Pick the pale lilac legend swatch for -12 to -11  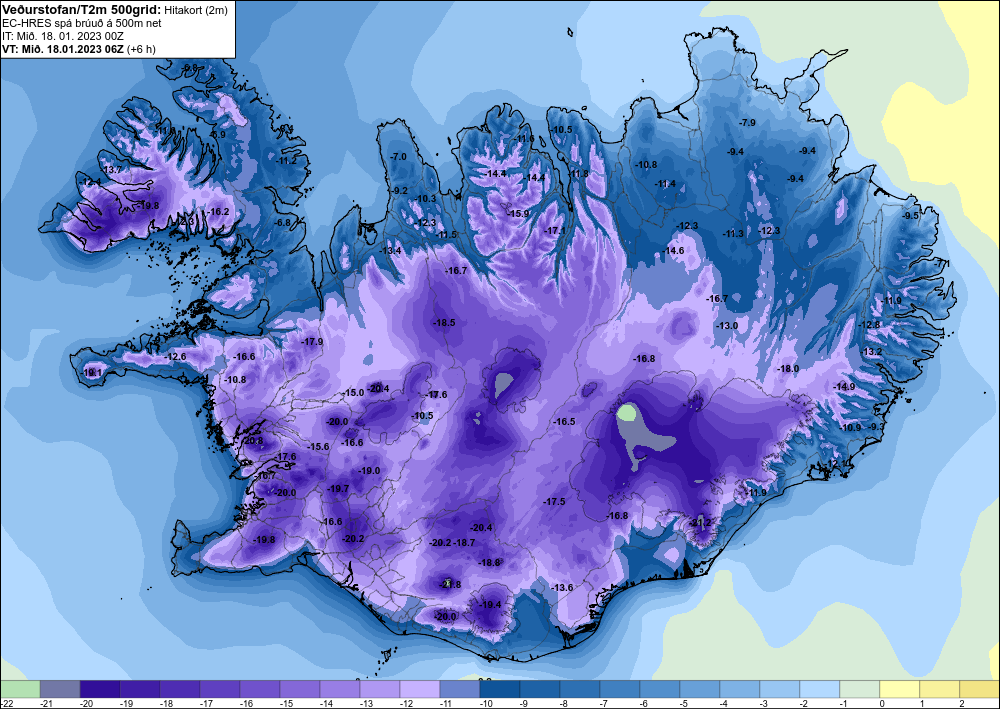[x=420, y=689]
